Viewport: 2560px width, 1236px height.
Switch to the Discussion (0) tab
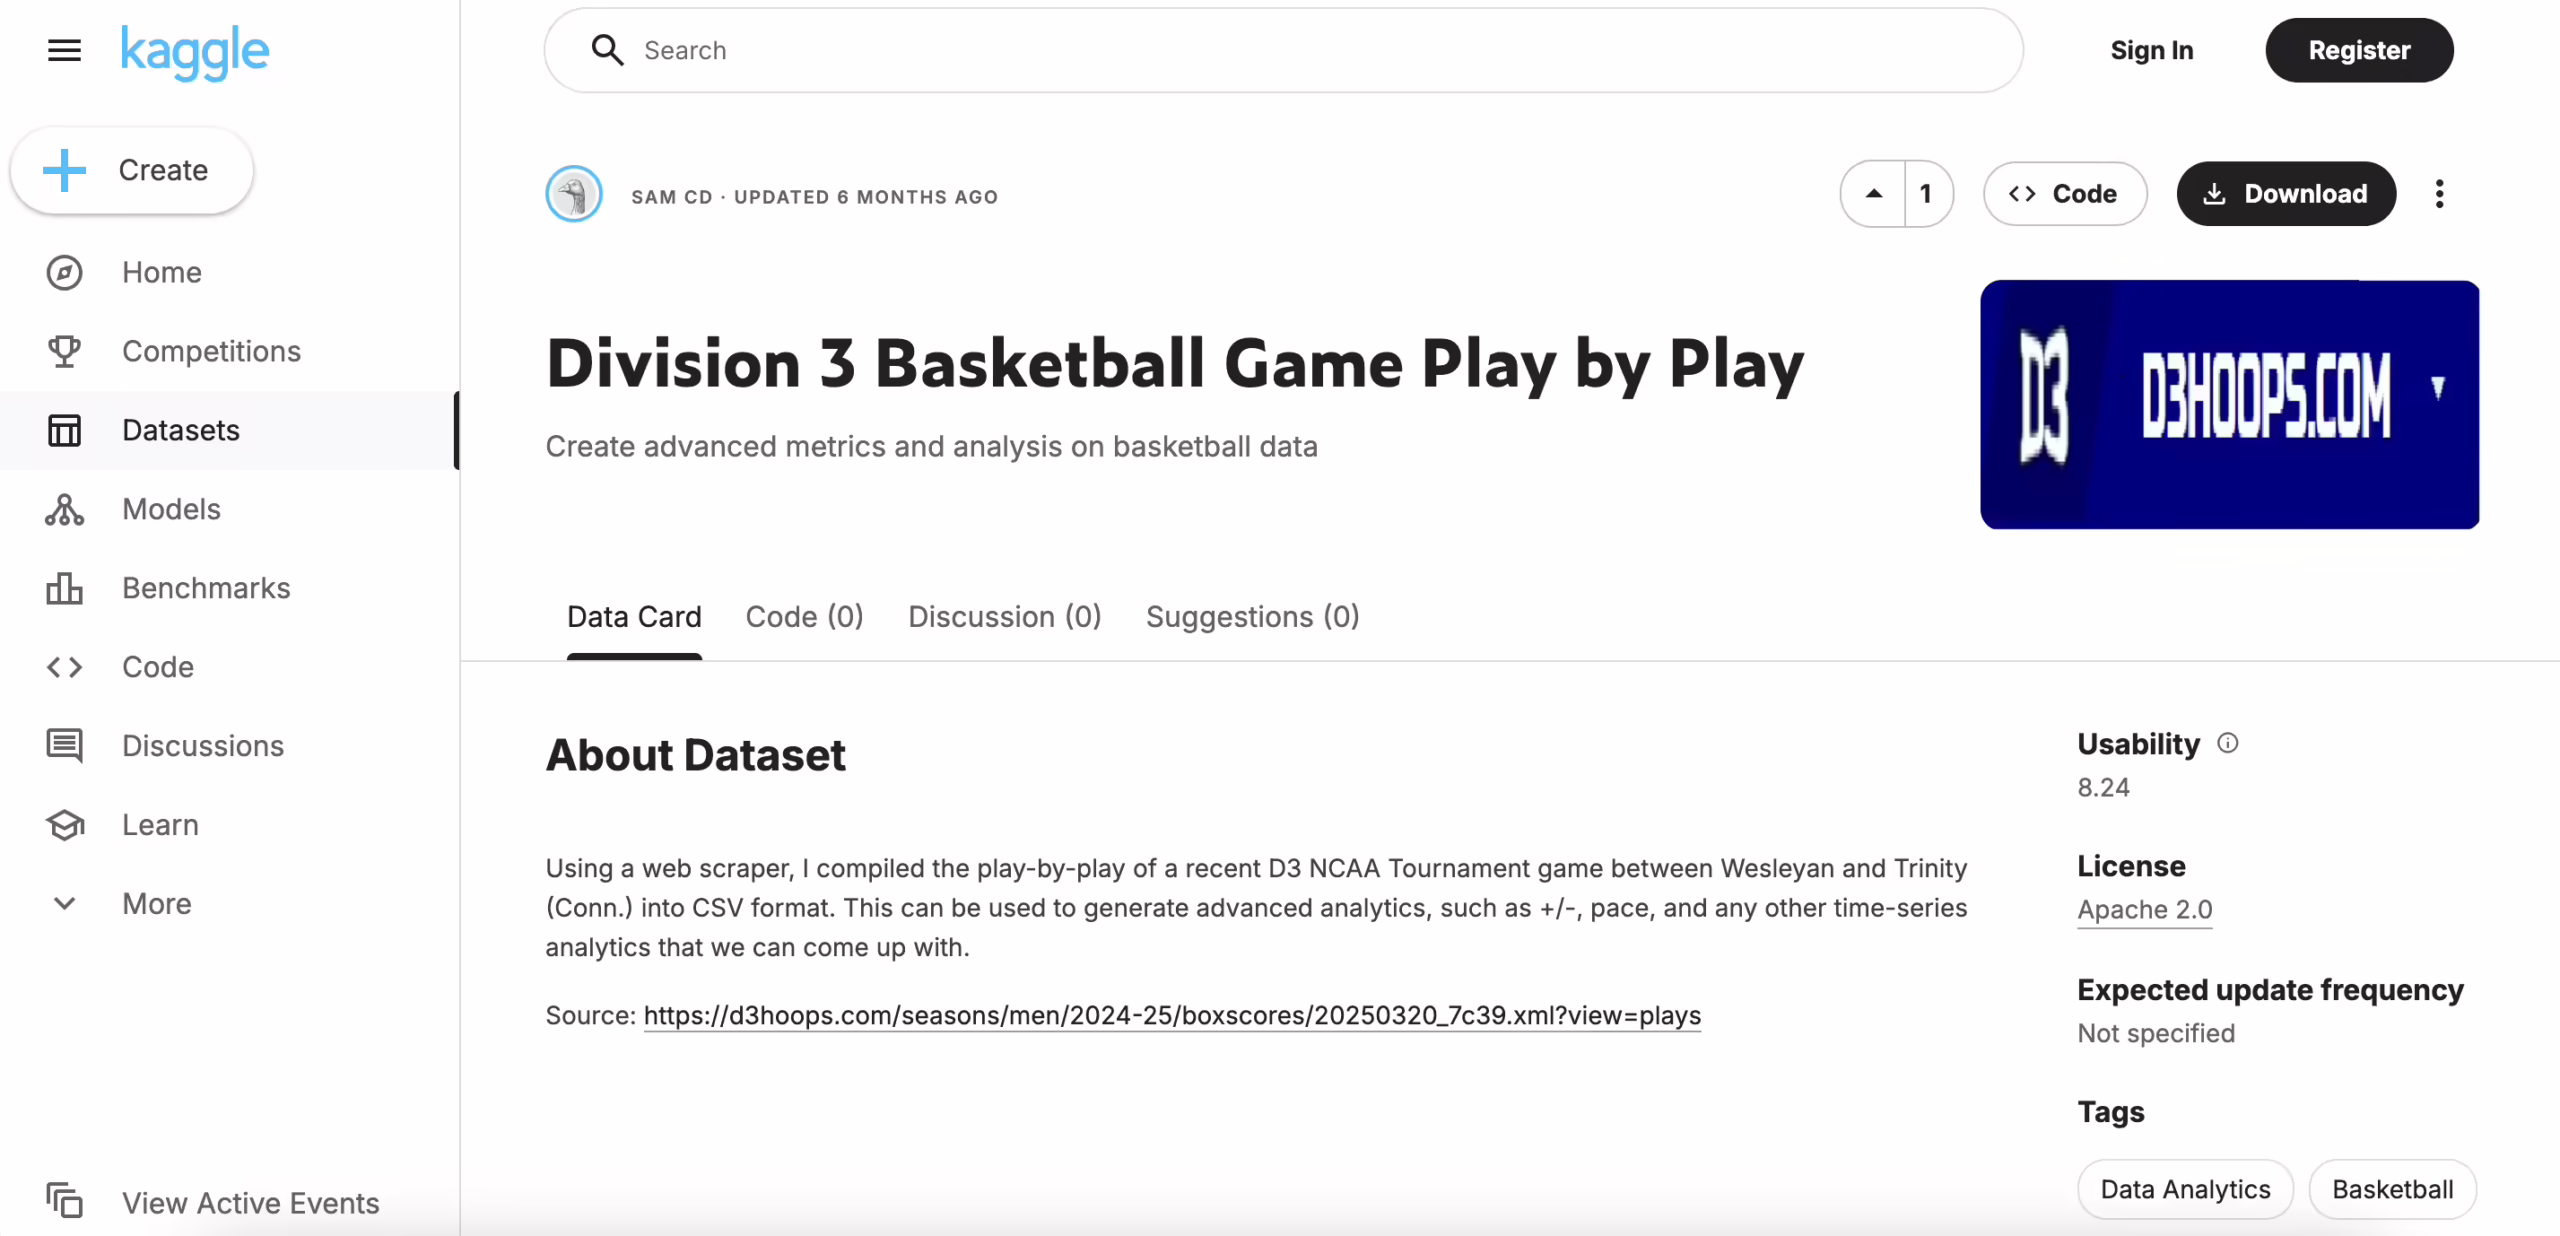pos(1004,617)
